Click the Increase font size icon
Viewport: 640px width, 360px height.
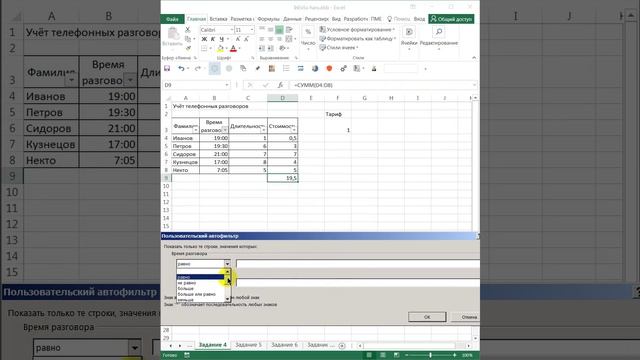(238, 39)
